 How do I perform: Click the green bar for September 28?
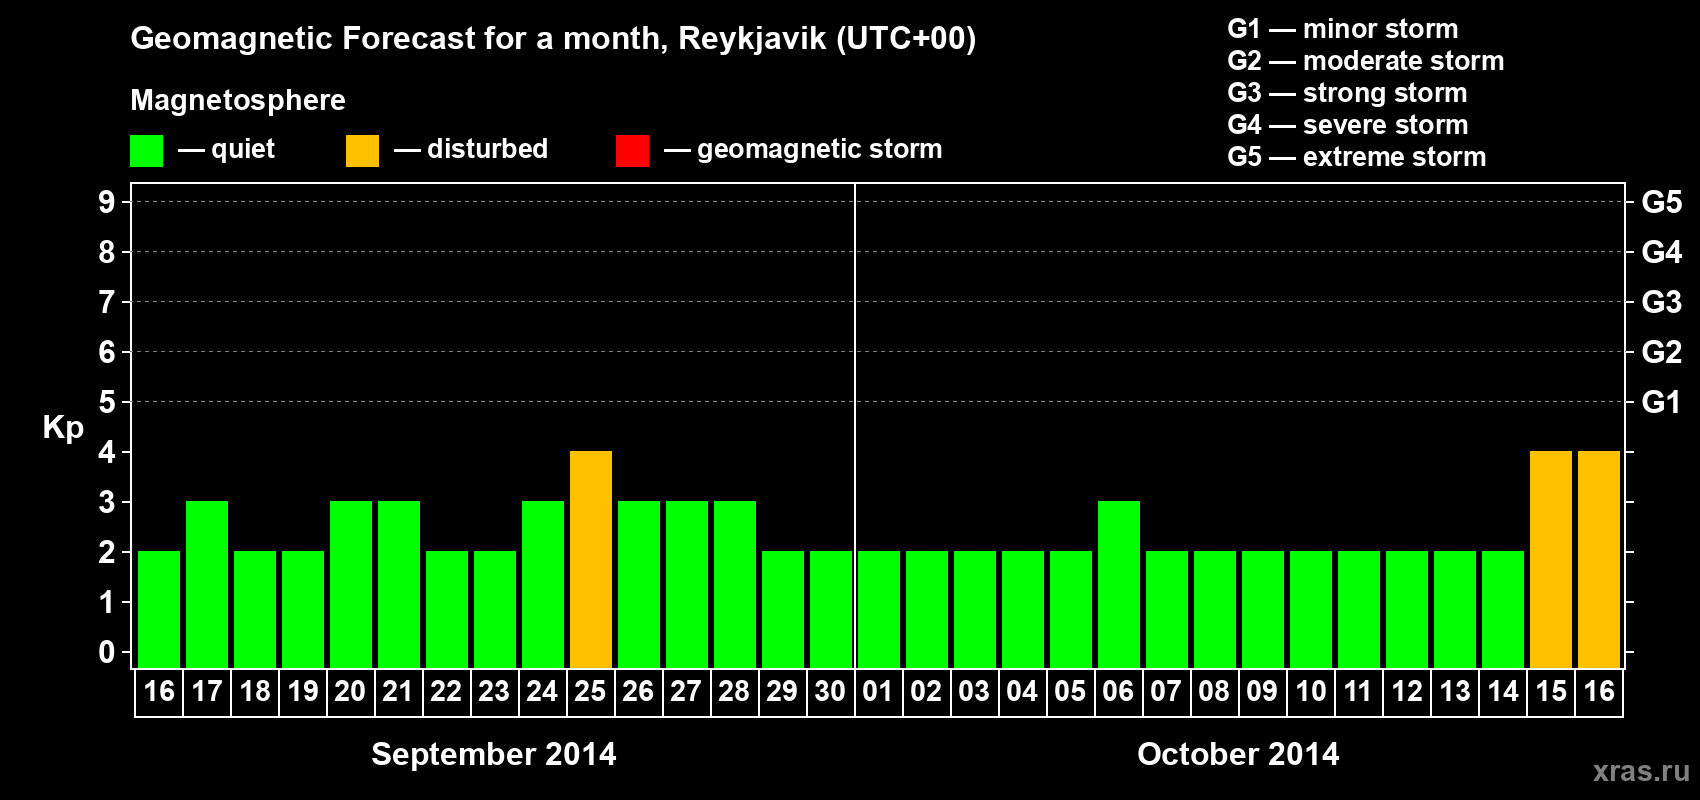pyautogui.click(x=735, y=584)
